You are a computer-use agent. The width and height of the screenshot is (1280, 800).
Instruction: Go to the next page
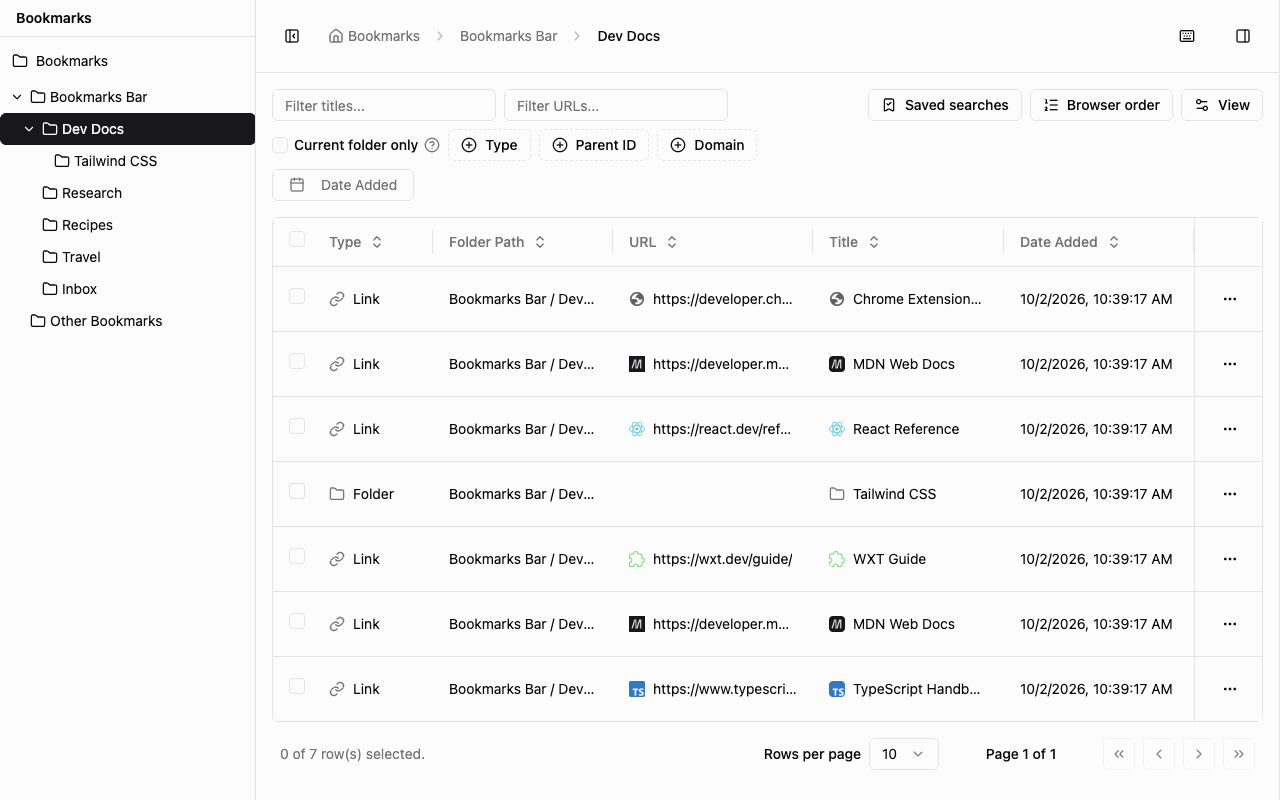click(x=1199, y=754)
